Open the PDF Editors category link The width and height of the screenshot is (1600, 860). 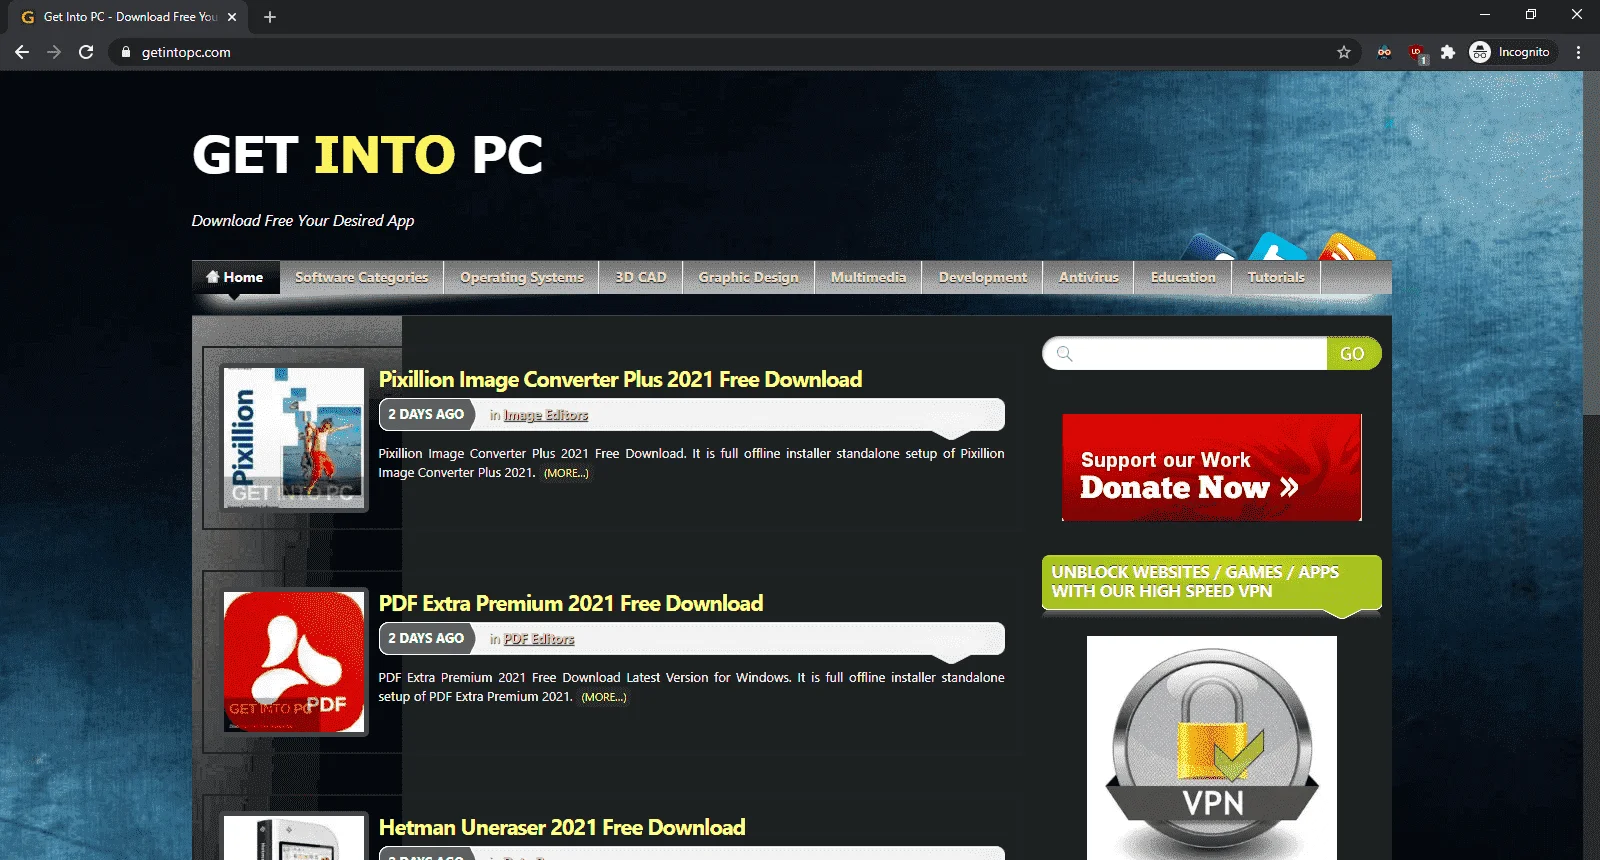click(539, 639)
